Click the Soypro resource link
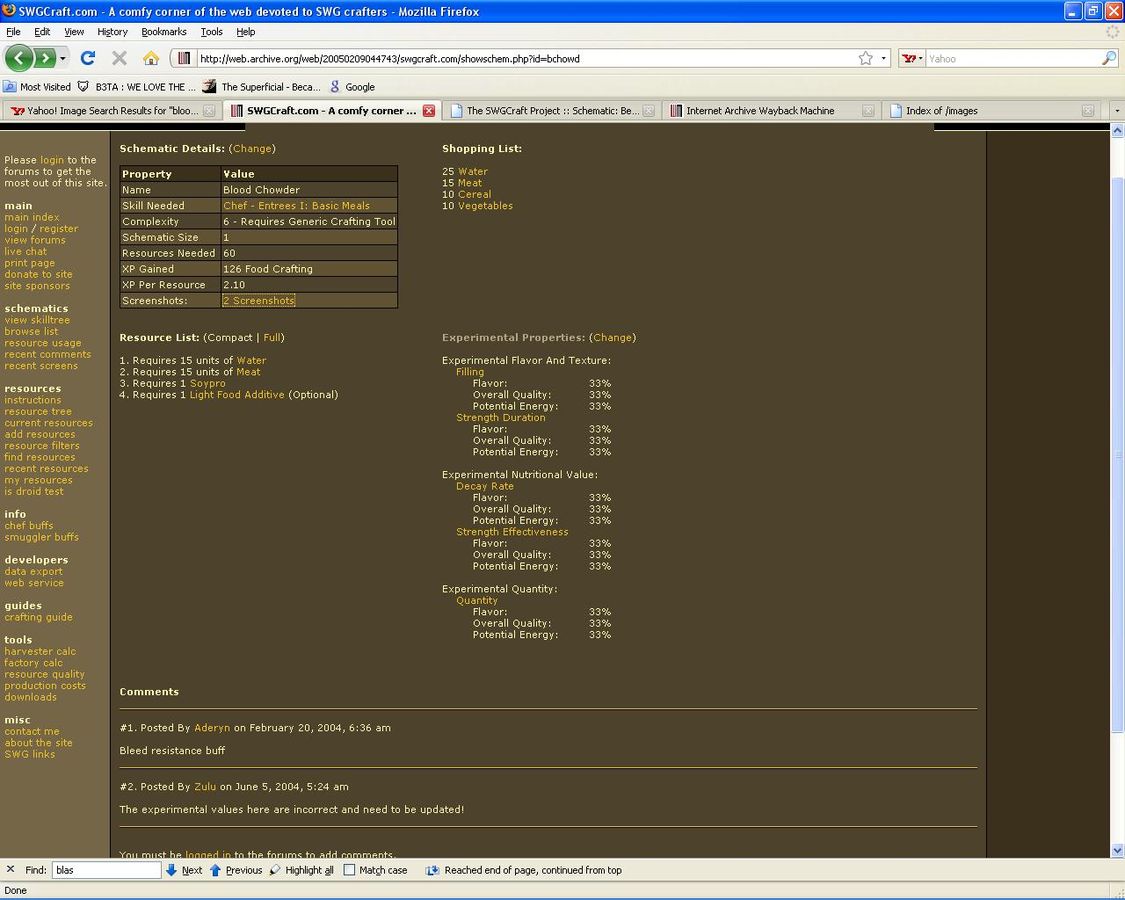Image resolution: width=1125 pixels, height=900 pixels. 207,383
